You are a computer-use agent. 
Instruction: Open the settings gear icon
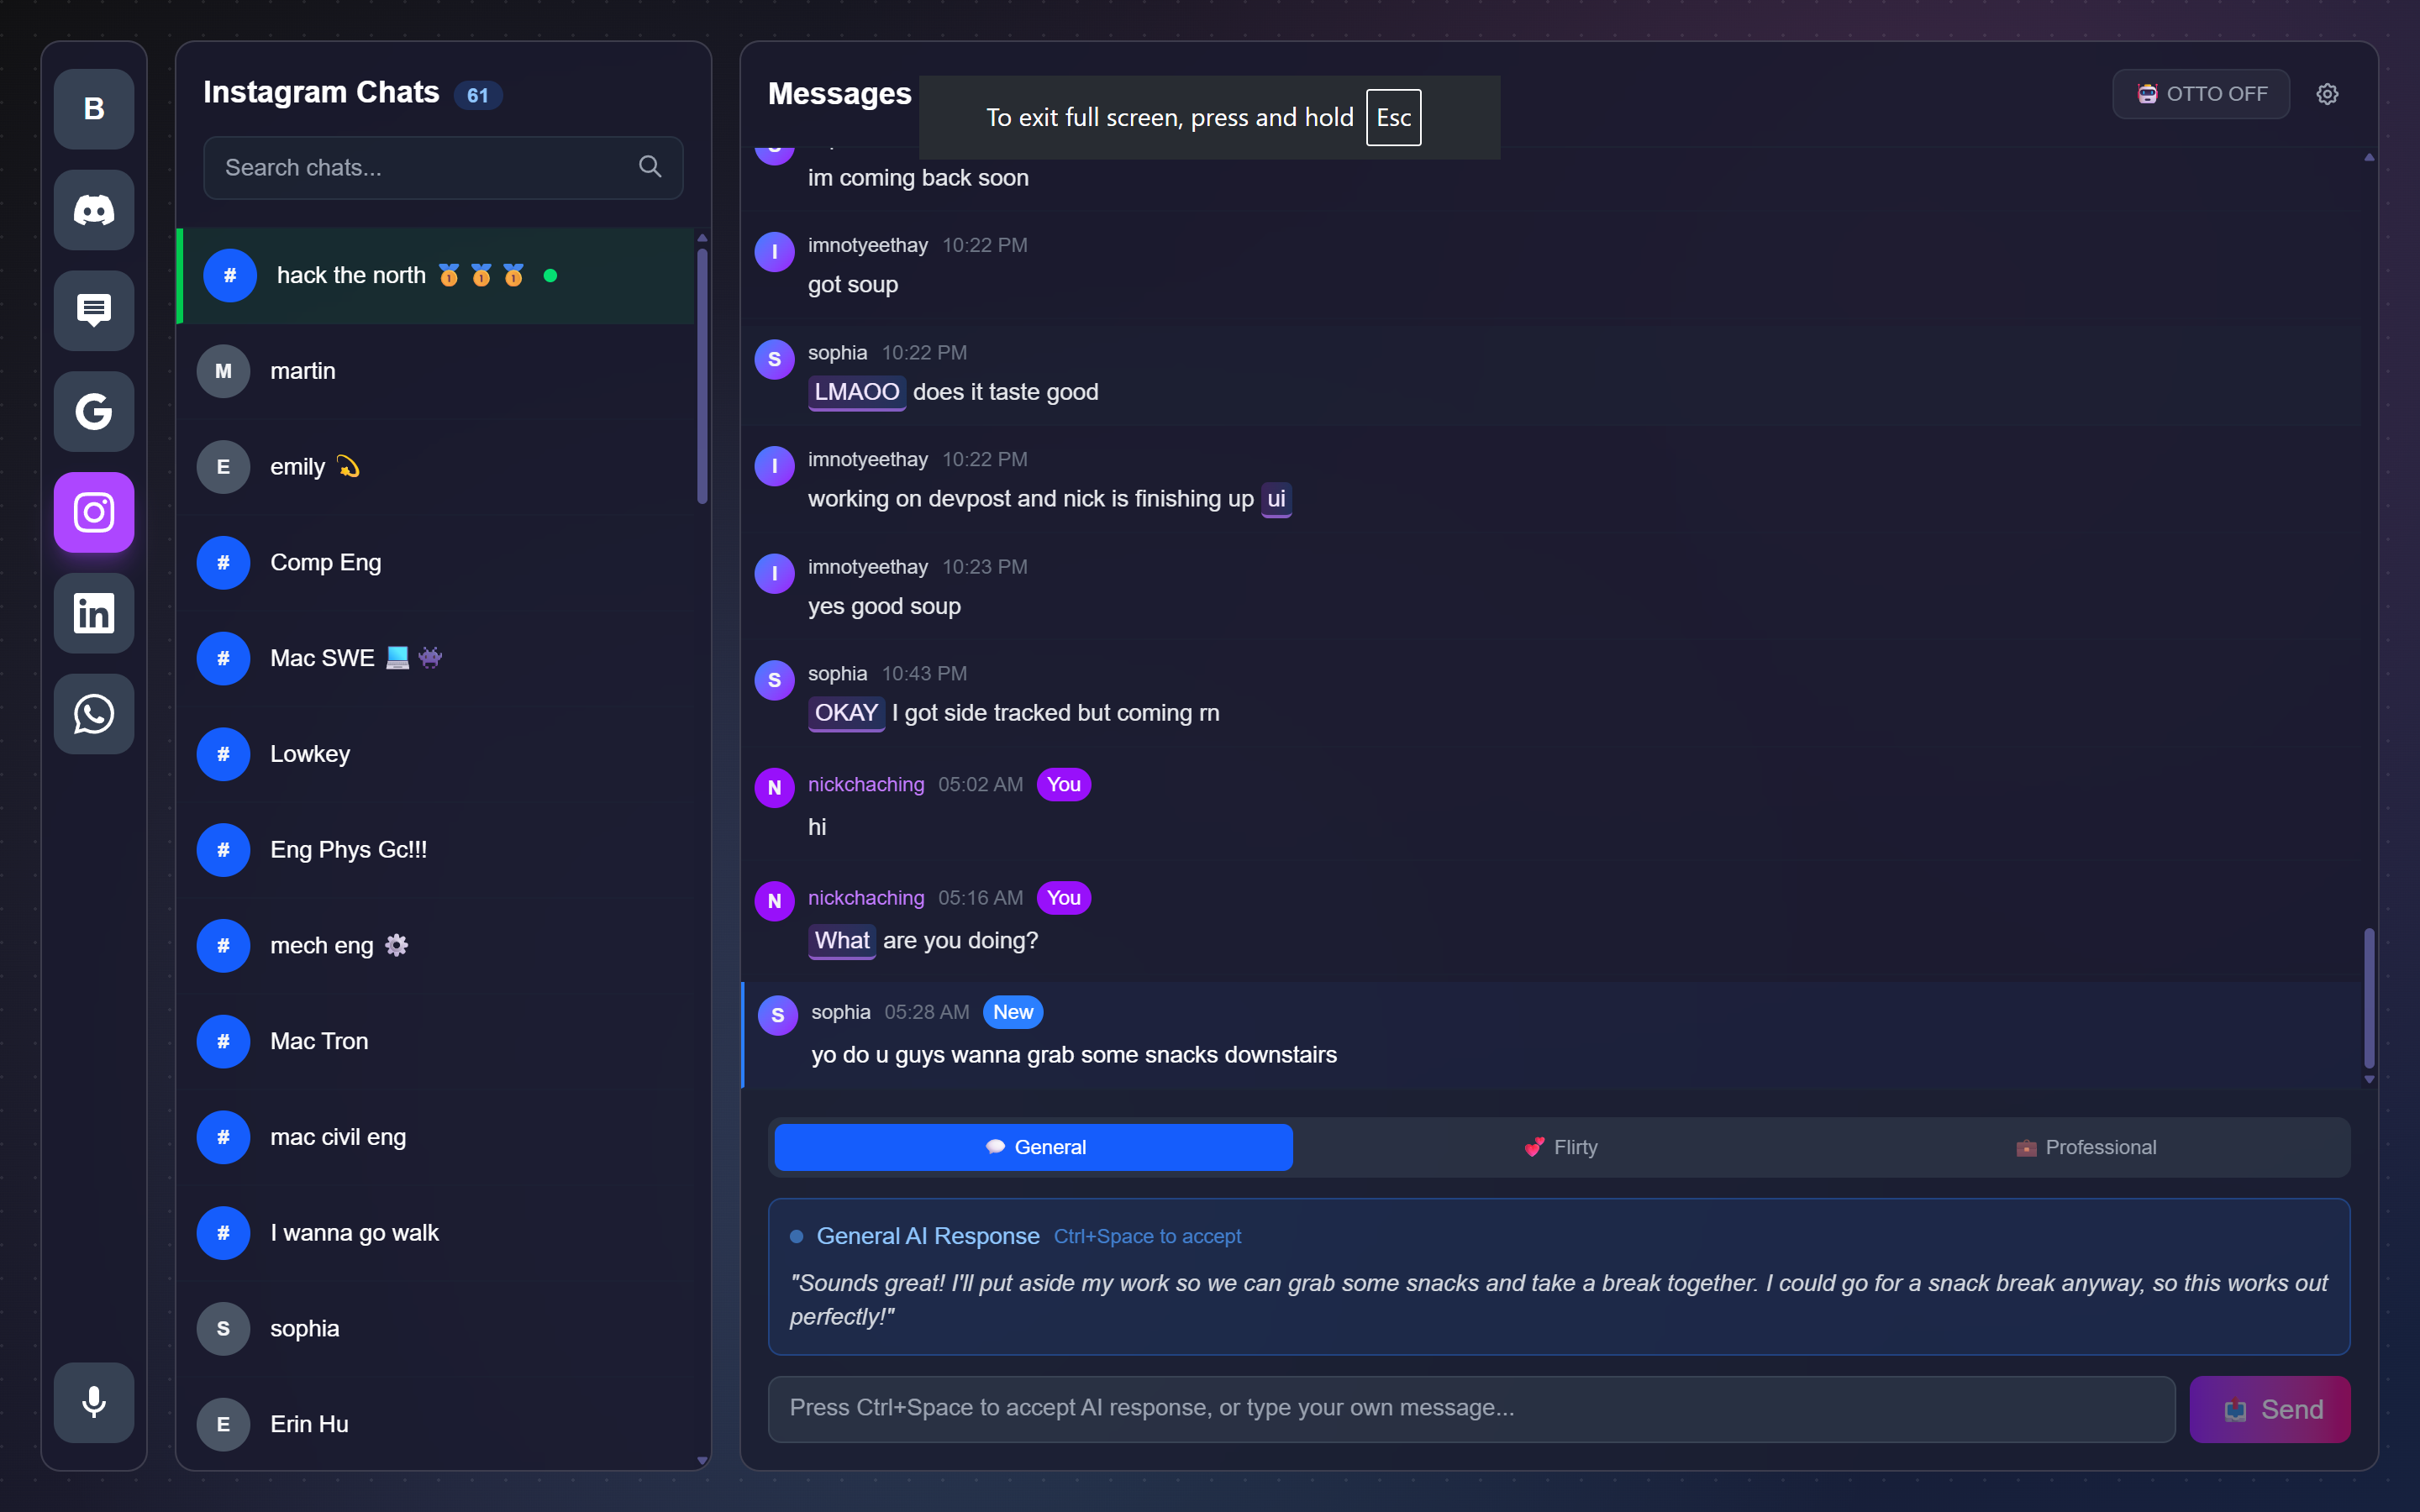[2327, 94]
